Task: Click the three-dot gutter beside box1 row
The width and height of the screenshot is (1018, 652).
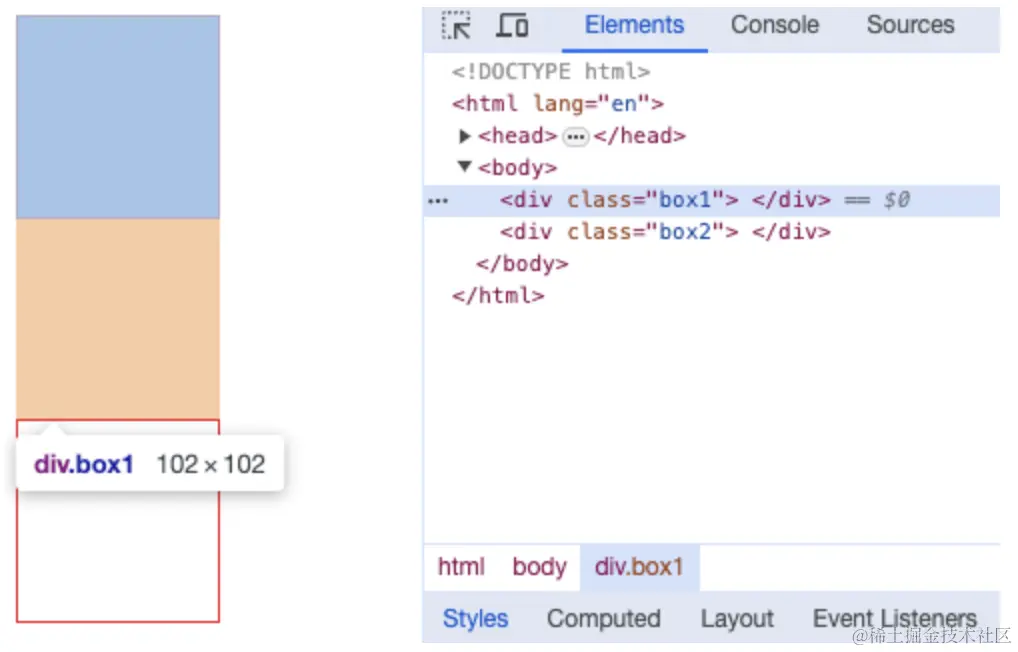Action: click(438, 201)
